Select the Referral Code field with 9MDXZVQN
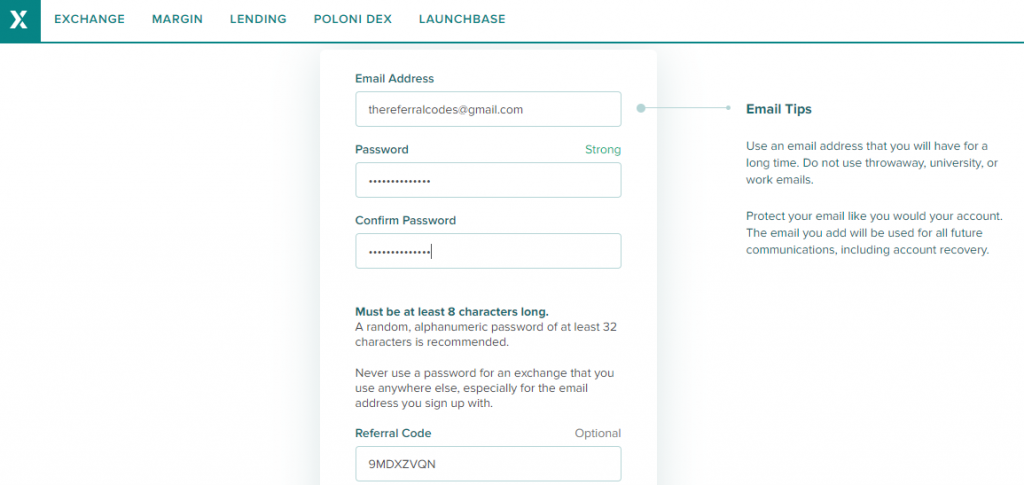The width and height of the screenshot is (1024, 485). pos(488,464)
